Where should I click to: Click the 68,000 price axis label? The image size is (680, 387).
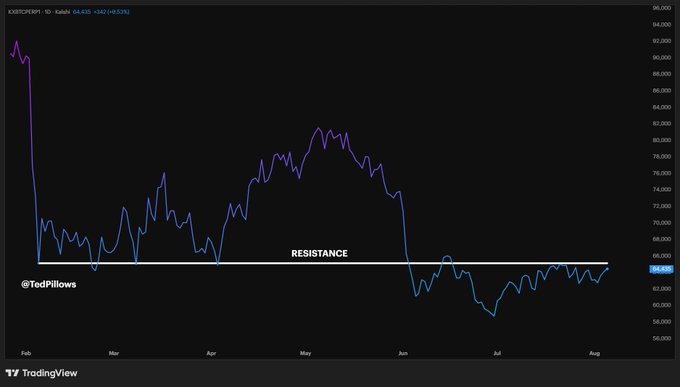click(x=662, y=239)
